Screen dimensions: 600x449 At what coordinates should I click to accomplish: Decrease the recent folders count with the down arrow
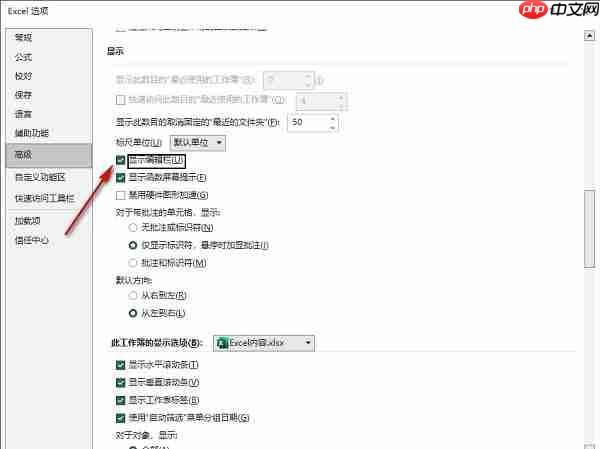coord(333,127)
